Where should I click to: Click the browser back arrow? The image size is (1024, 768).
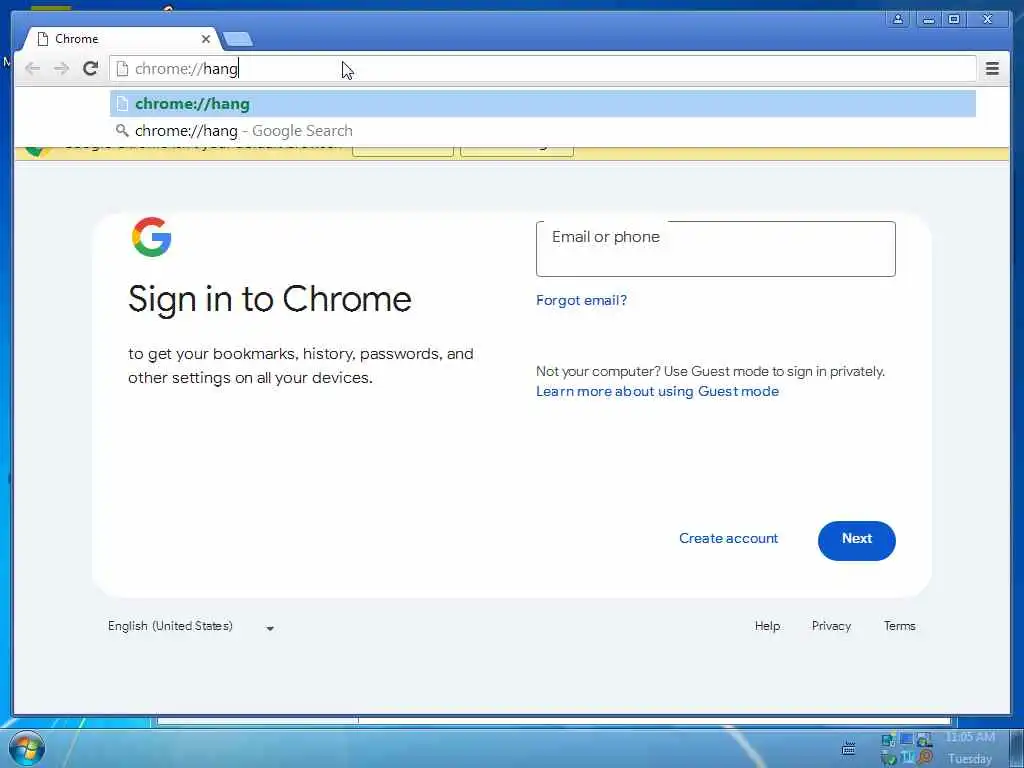click(x=32, y=69)
